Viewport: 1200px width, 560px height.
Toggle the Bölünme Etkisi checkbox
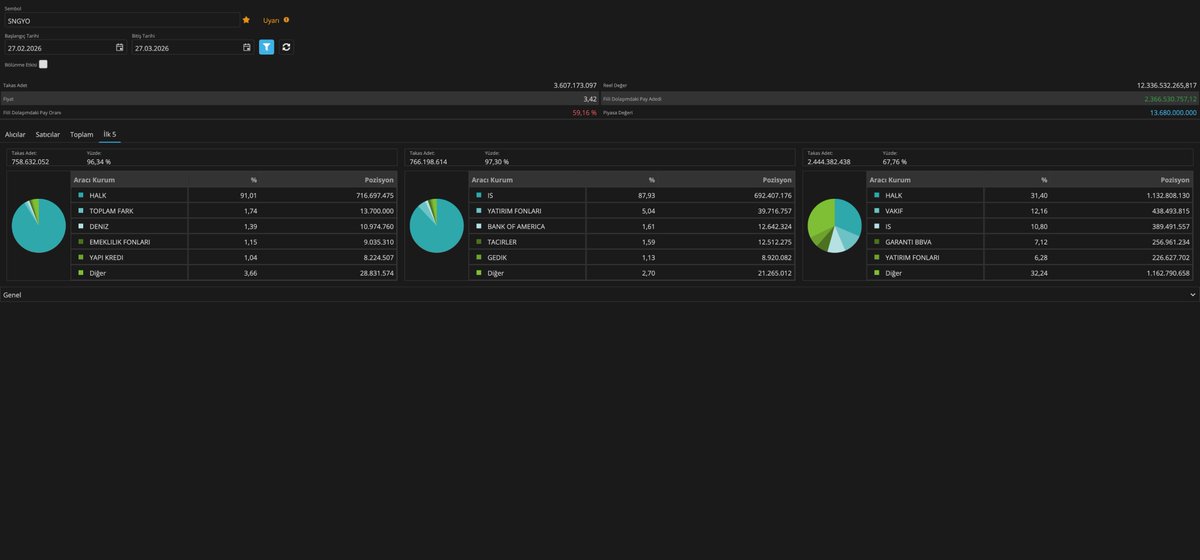point(43,64)
